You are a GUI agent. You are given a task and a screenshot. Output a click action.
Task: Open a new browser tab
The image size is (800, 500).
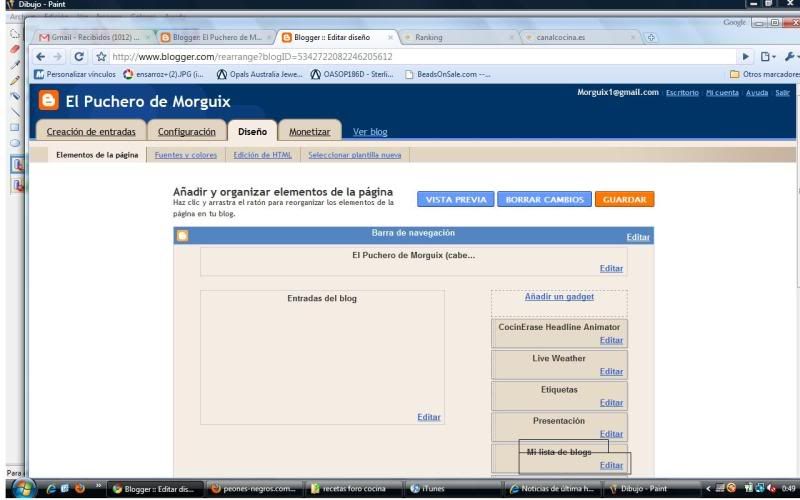click(x=651, y=37)
